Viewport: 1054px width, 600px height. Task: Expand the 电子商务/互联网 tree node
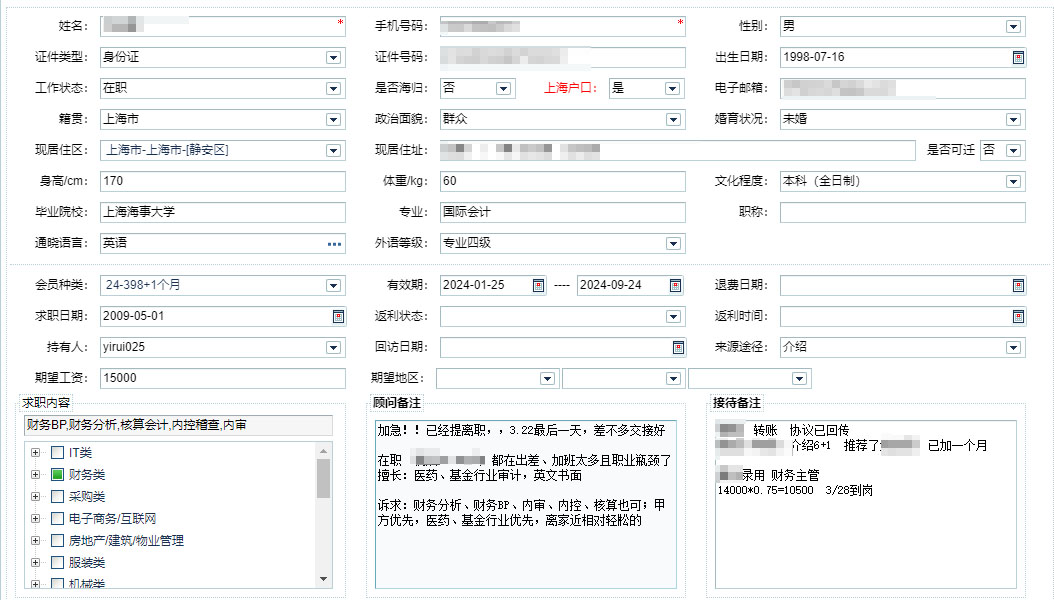[36, 519]
